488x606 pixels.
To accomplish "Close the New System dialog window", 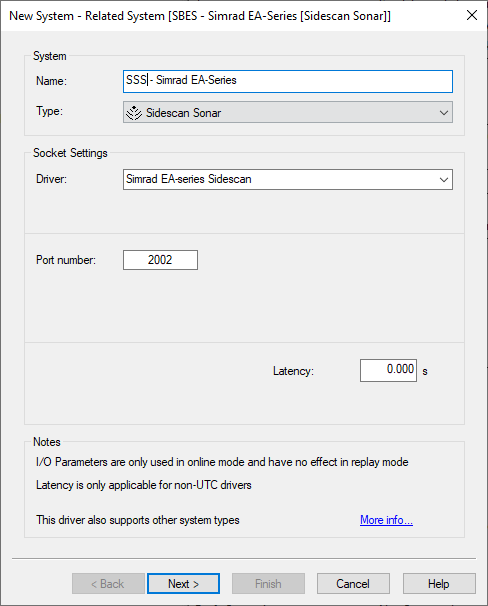I will tap(472, 15).
